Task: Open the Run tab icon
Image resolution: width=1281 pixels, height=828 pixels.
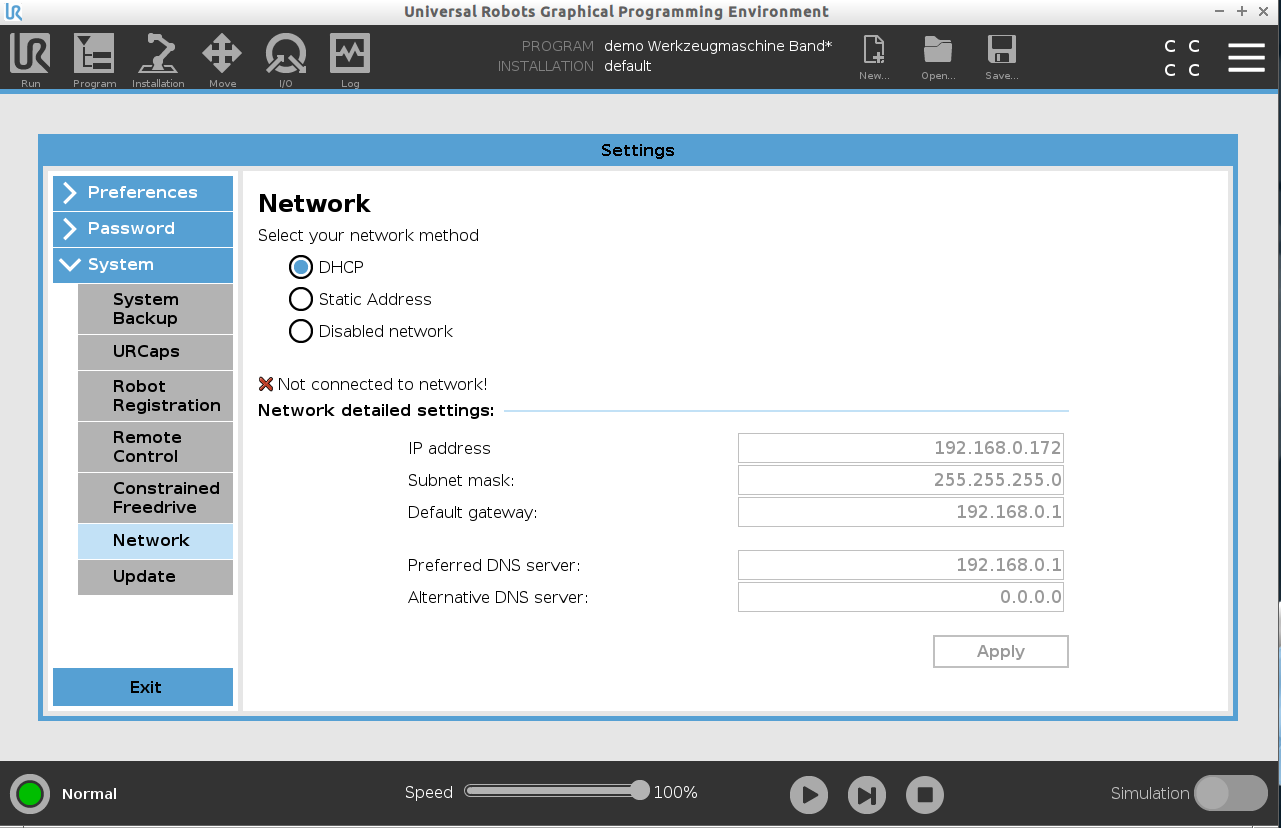Action: pos(31,56)
